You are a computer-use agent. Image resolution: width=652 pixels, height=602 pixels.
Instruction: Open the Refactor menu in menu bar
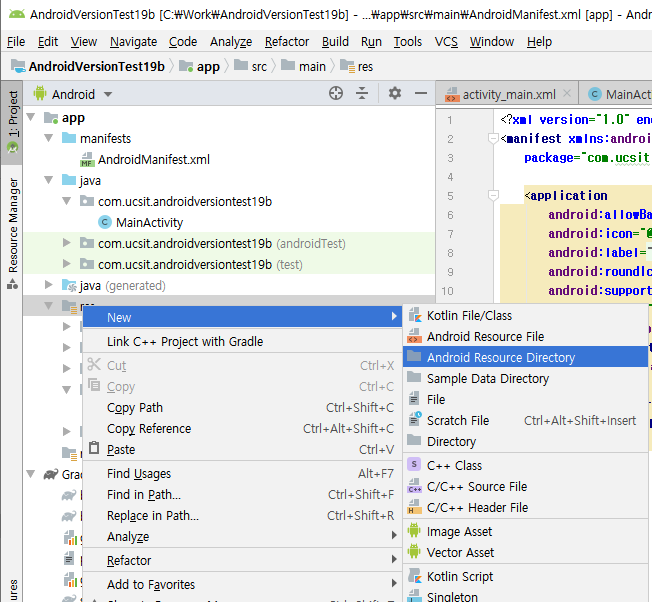click(x=287, y=42)
